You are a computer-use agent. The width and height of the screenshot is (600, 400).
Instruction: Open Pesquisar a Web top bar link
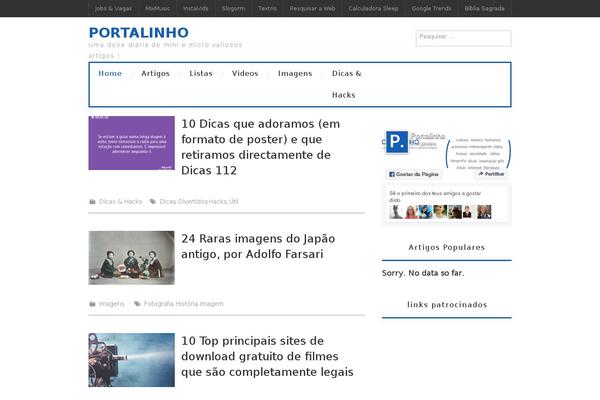coord(312,8)
